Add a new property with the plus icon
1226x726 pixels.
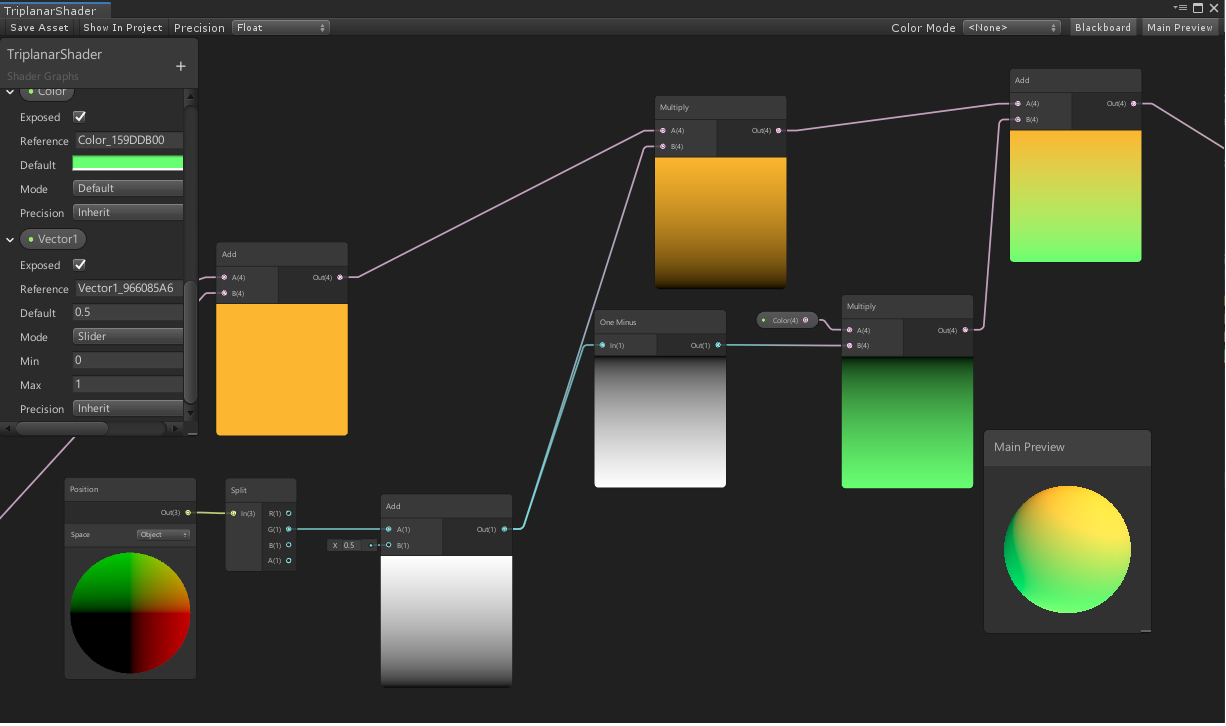coord(181,66)
